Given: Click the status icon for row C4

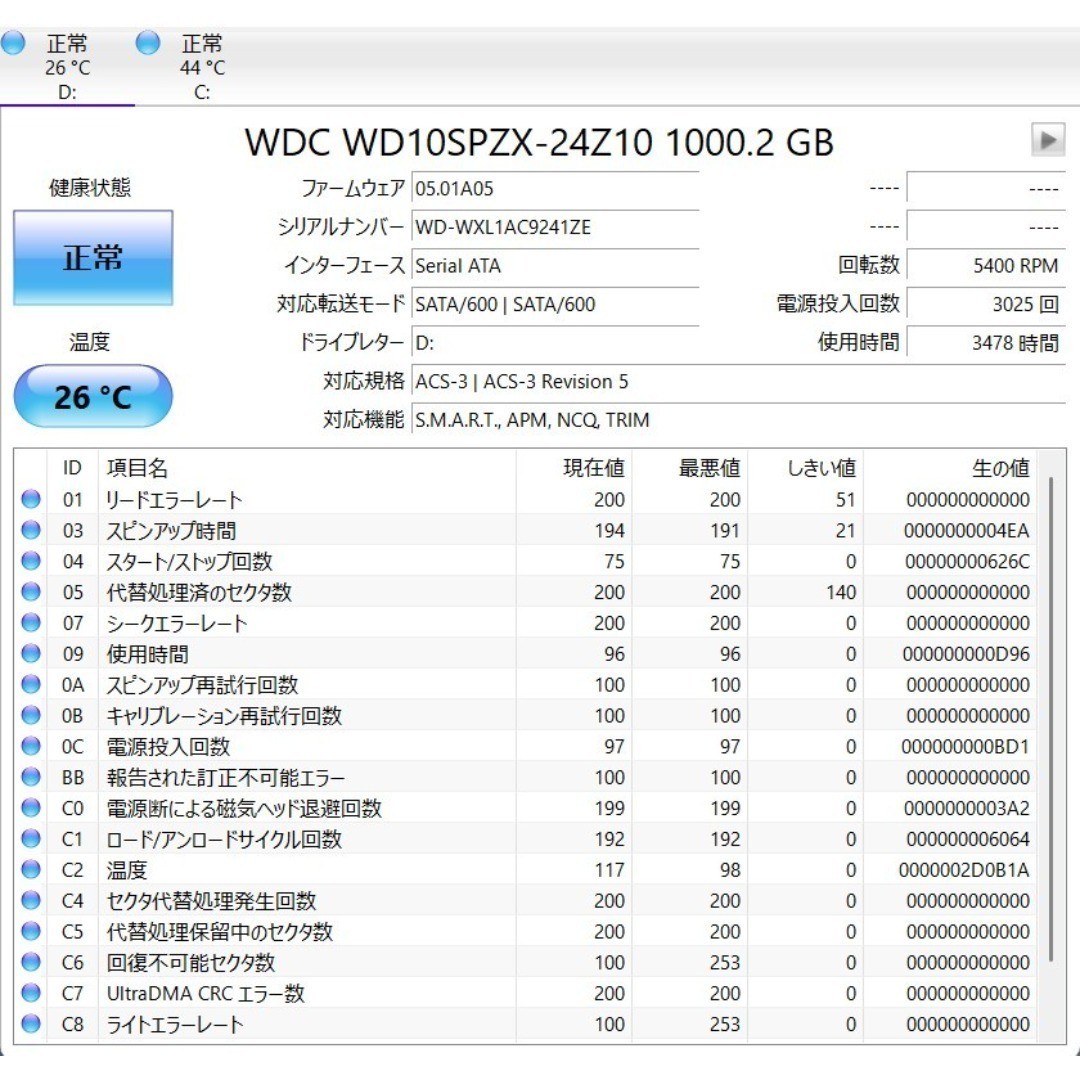Looking at the screenshot, I should 31,900.
